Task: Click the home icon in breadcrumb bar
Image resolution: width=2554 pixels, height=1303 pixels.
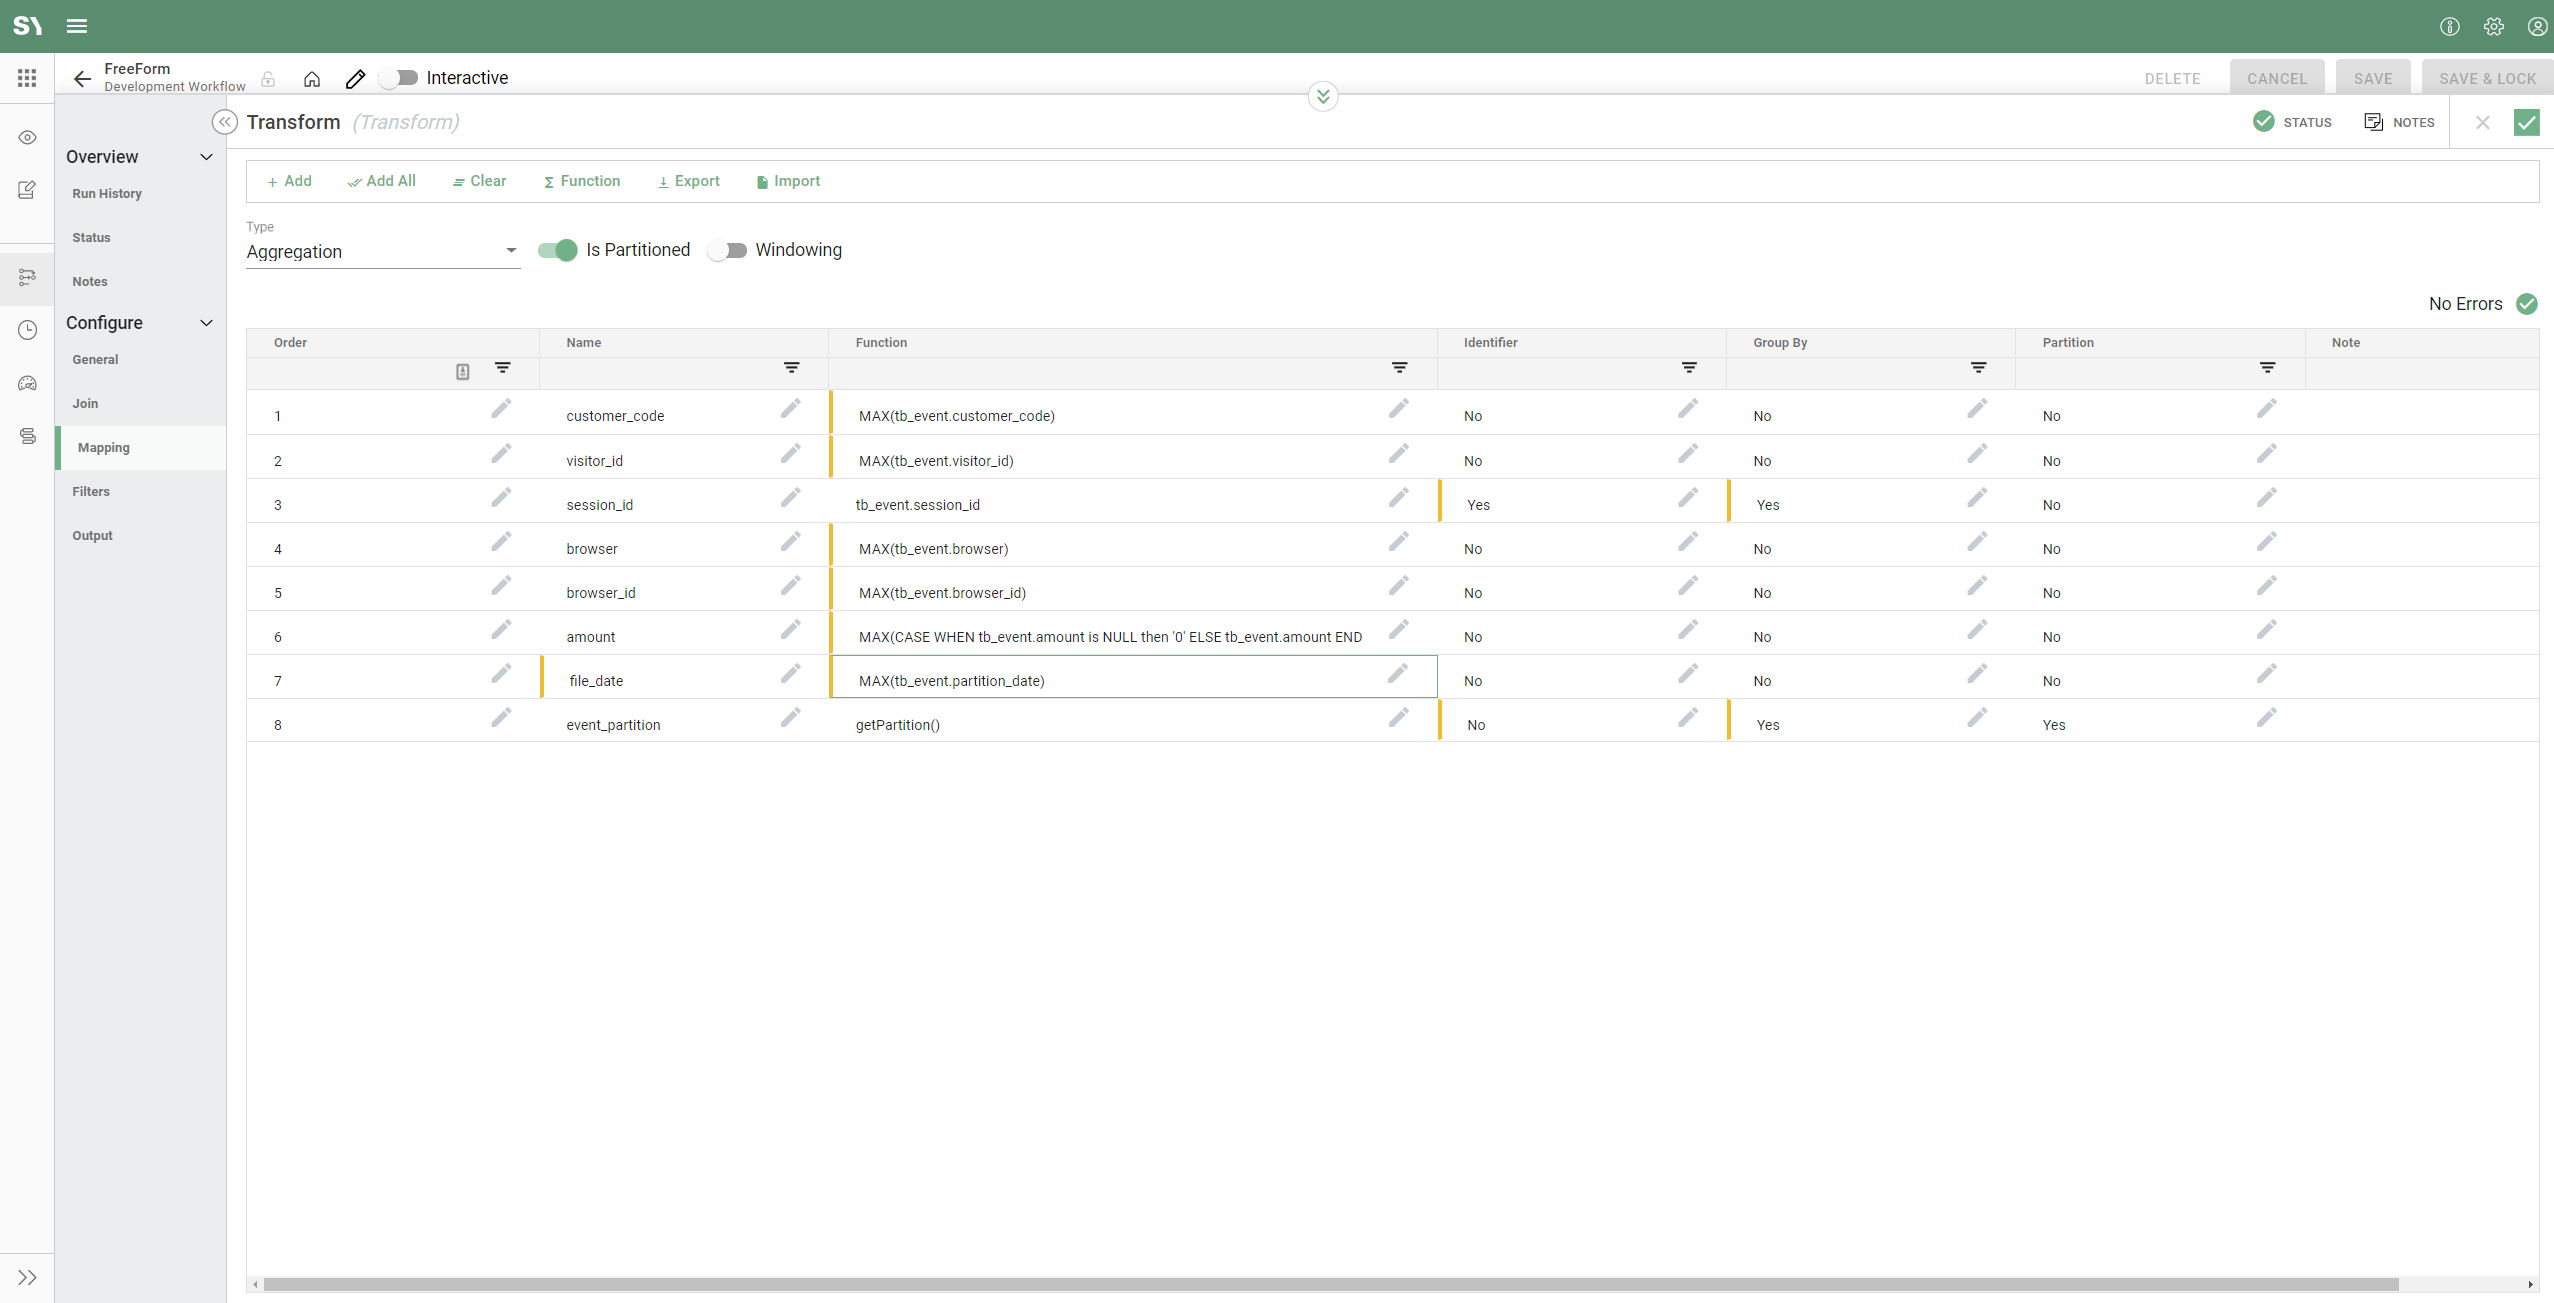Action: [312, 79]
